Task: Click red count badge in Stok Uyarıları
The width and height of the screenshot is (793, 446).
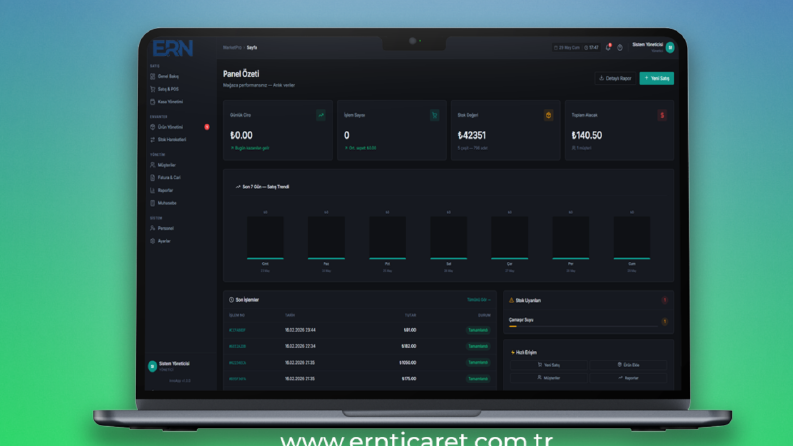Action: [x=665, y=300]
